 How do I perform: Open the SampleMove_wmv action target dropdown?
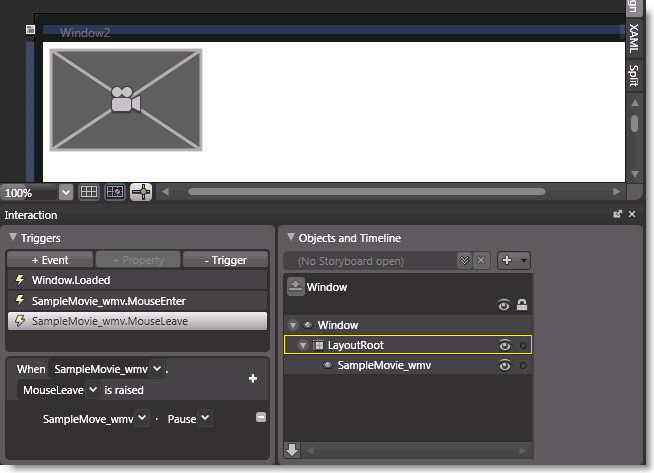pos(142,418)
